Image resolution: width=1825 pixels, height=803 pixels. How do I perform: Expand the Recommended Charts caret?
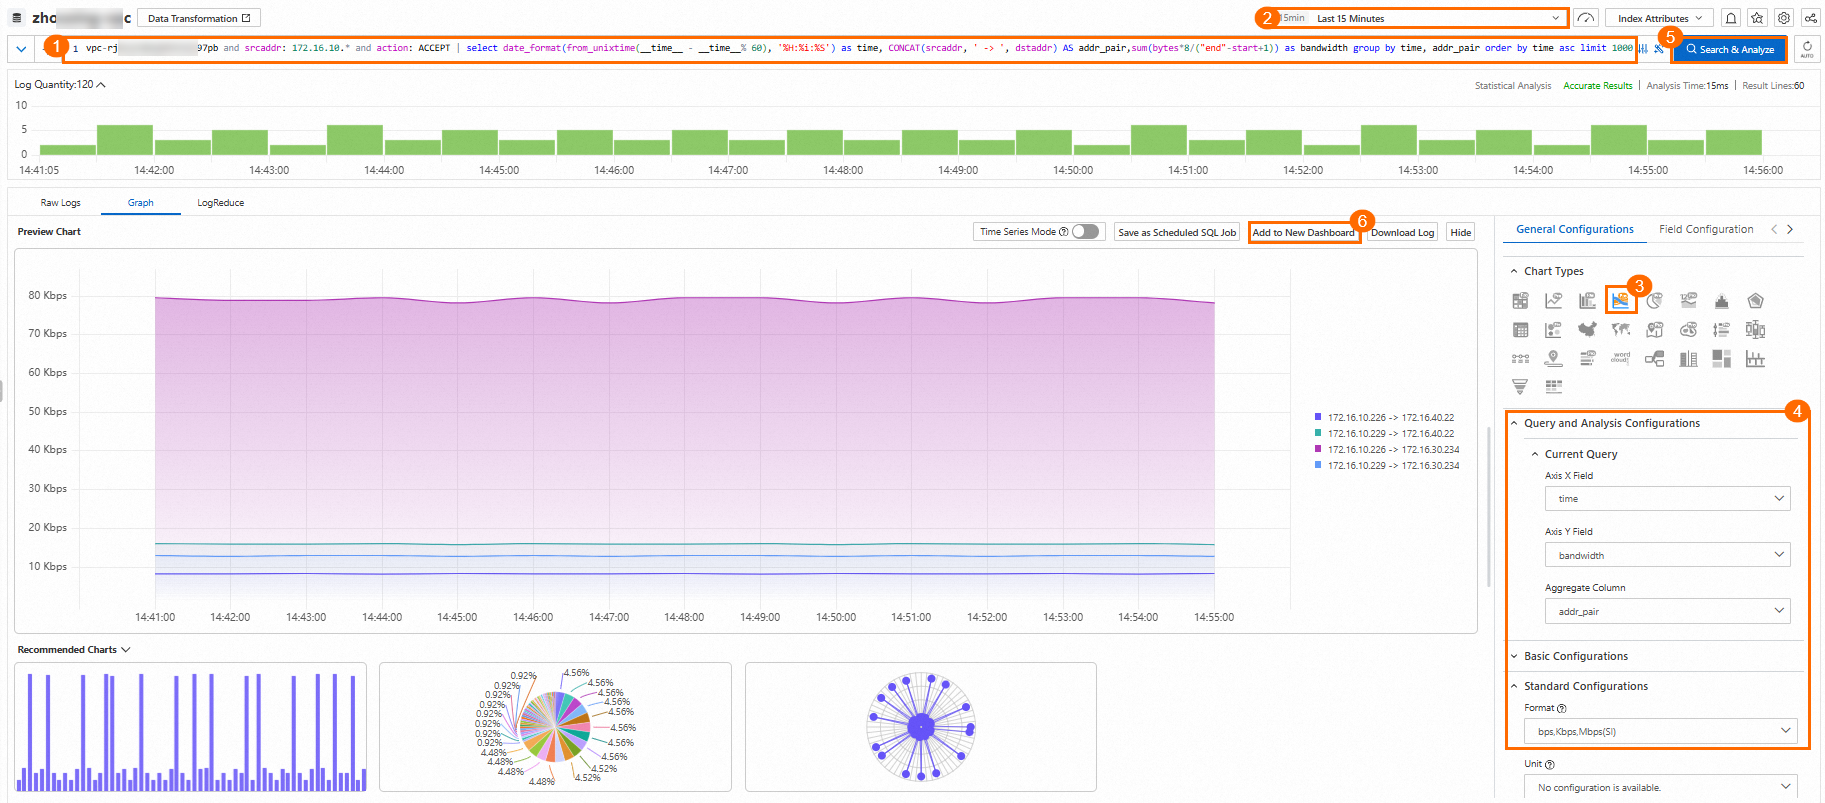click(126, 650)
